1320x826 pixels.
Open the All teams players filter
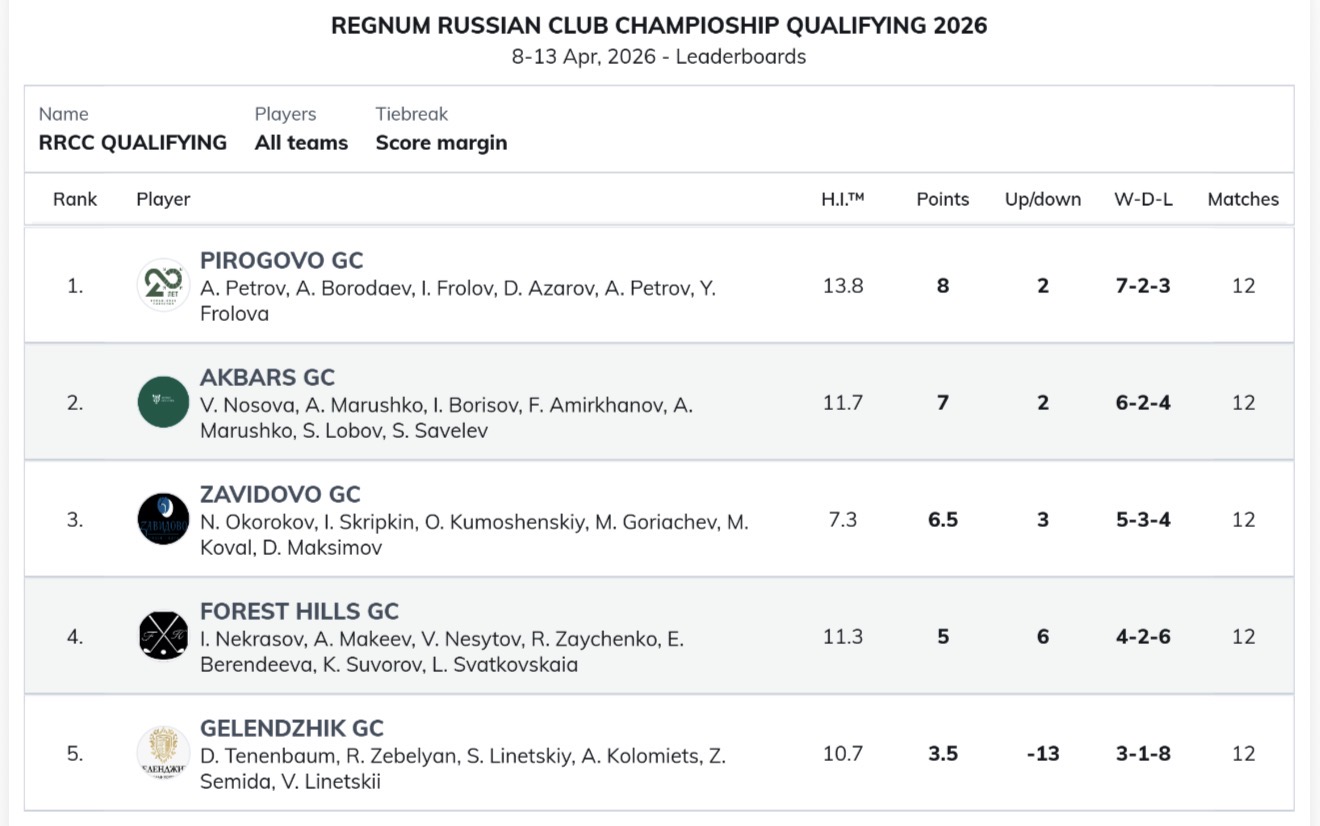pyautogui.click(x=301, y=143)
